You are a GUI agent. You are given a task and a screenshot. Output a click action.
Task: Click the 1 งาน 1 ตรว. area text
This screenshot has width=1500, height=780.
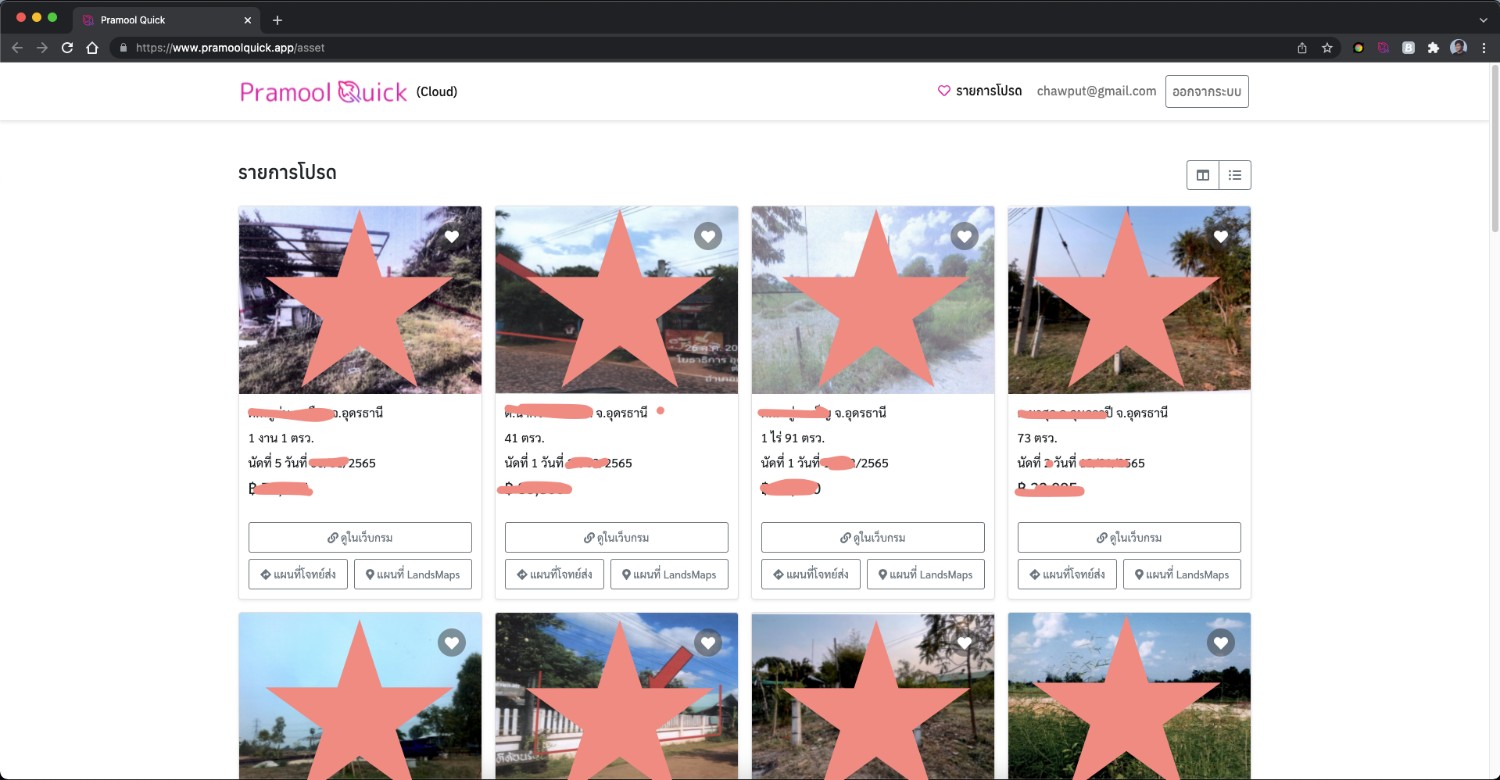[x=281, y=438]
